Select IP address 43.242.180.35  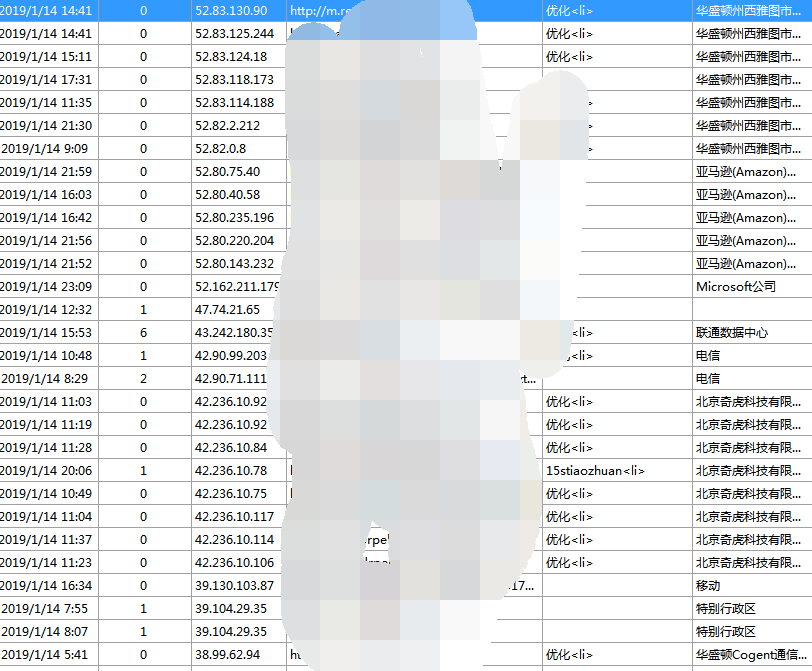point(234,333)
